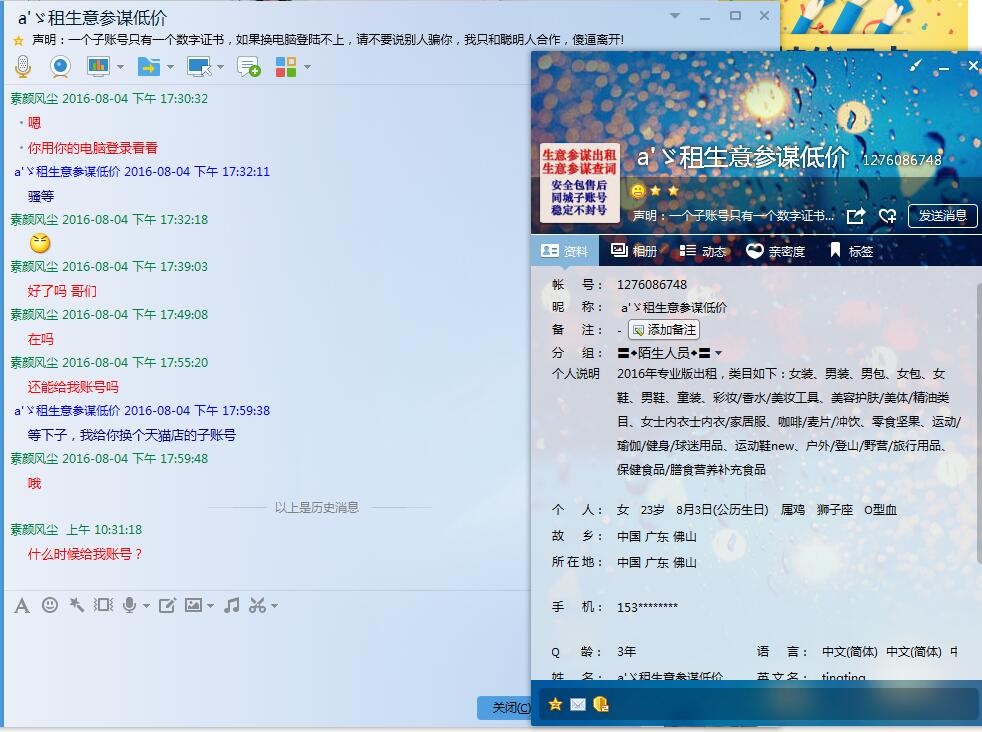Click the heart-plus like icon on profile
Image resolution: width=982 pixels, height=732 pixels.
[x=887, y=216]
